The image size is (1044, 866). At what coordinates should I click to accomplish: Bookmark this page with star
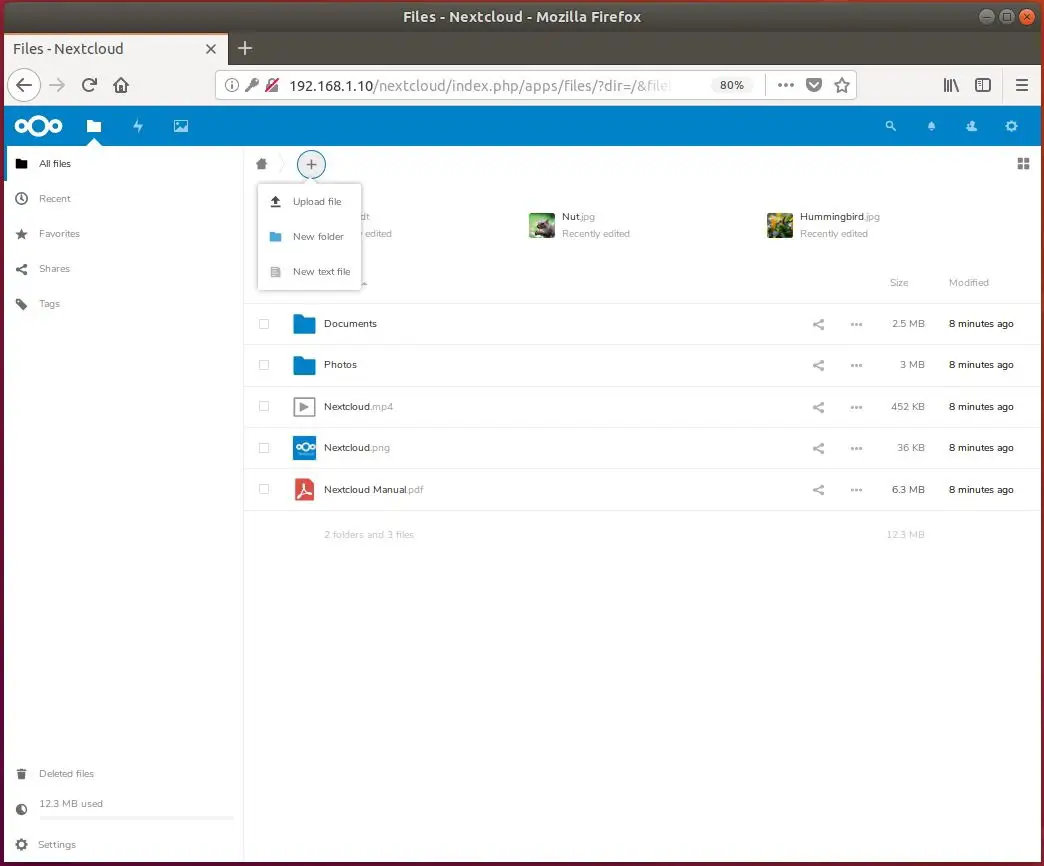pyautogui.click(x=842, y=85)
